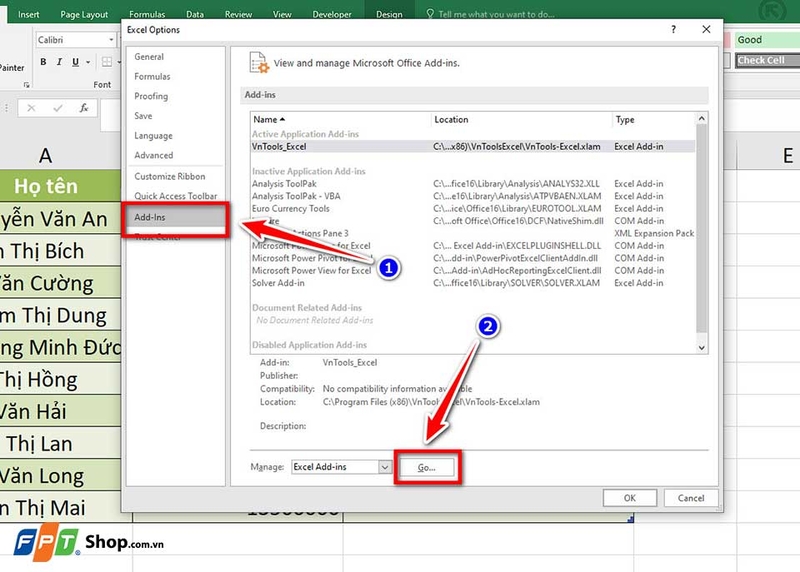Apply the Good cell style
The height and width of the screenshot is (572, 800).
[767, 40]
